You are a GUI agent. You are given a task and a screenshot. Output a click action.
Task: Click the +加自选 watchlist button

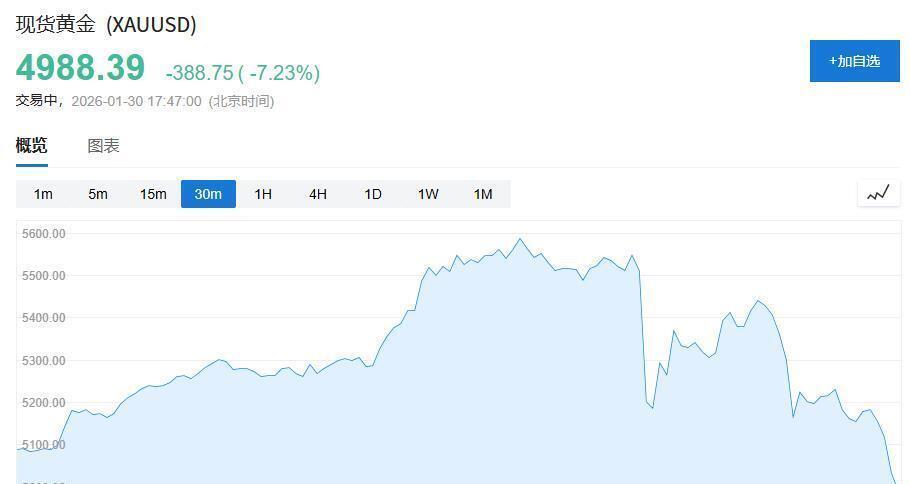coord(854,61)
